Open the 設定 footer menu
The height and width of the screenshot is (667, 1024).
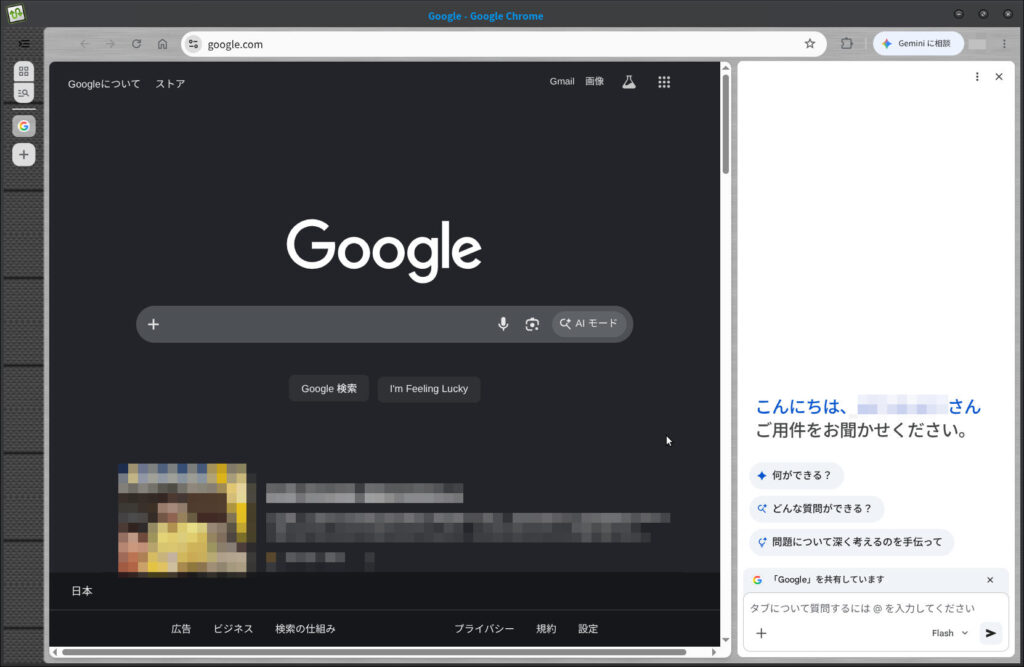(588, 628)
